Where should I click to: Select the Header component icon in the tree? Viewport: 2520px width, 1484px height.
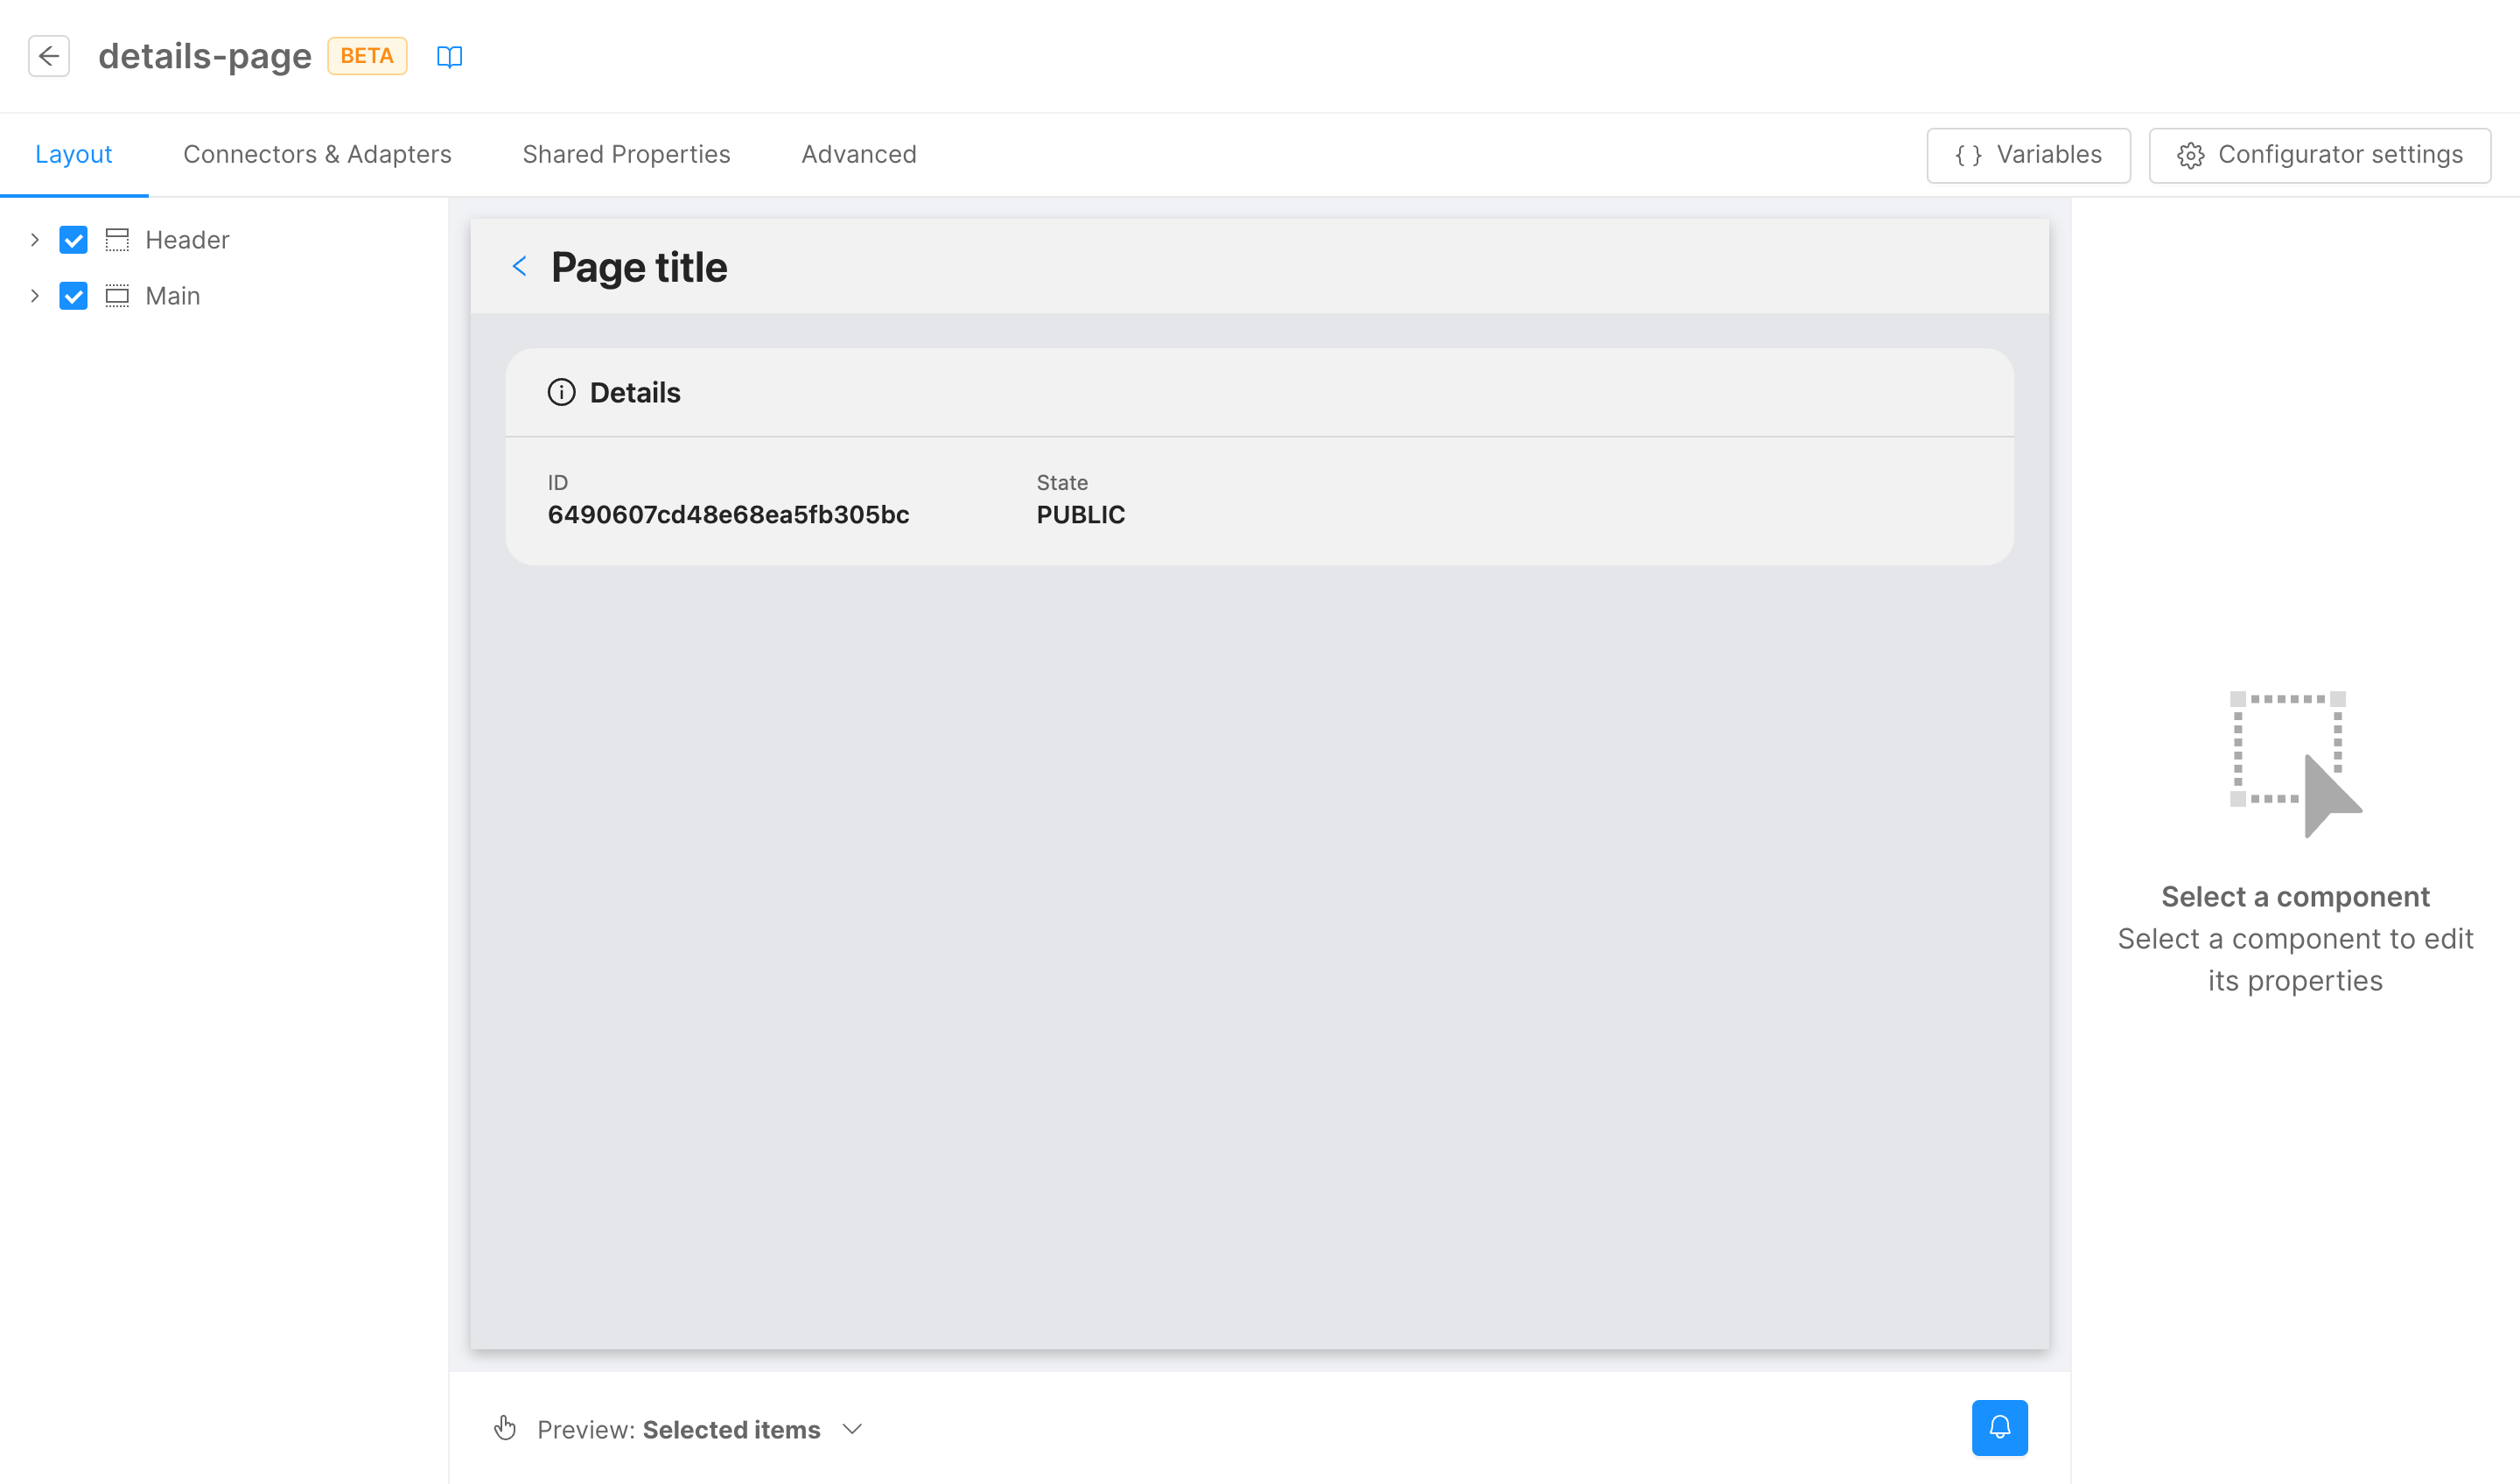coord(117,239)
